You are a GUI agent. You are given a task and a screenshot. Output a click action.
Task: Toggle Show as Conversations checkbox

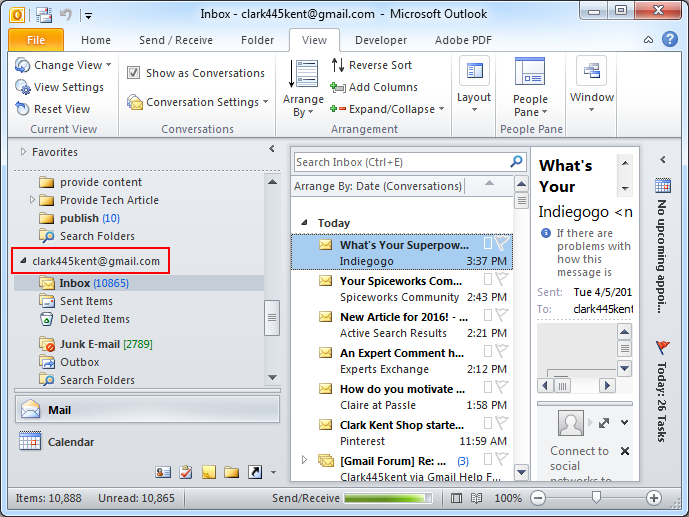coord(133,72)
